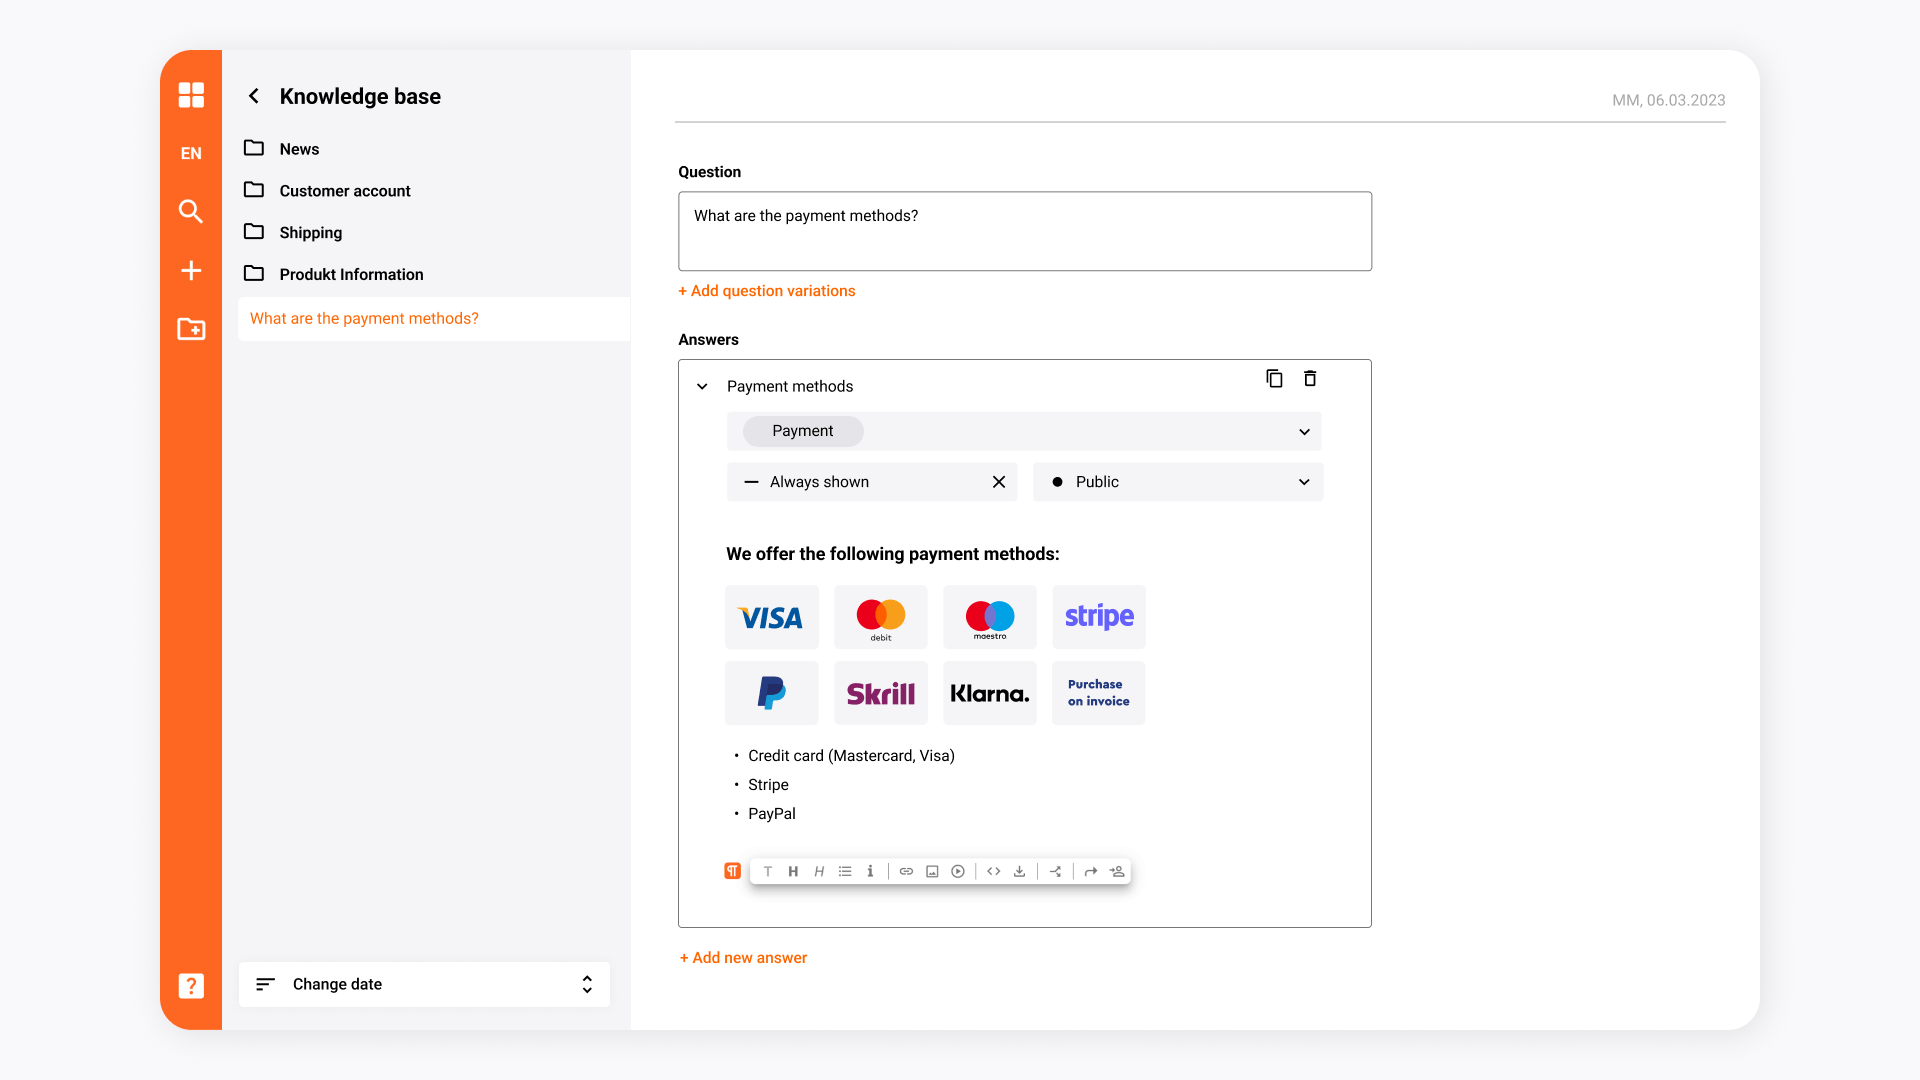Image resolution: width=1920 pixels, height=1080 pixels.
Task: Duplicate the Payment methods answer
Action: [1274, 378]
